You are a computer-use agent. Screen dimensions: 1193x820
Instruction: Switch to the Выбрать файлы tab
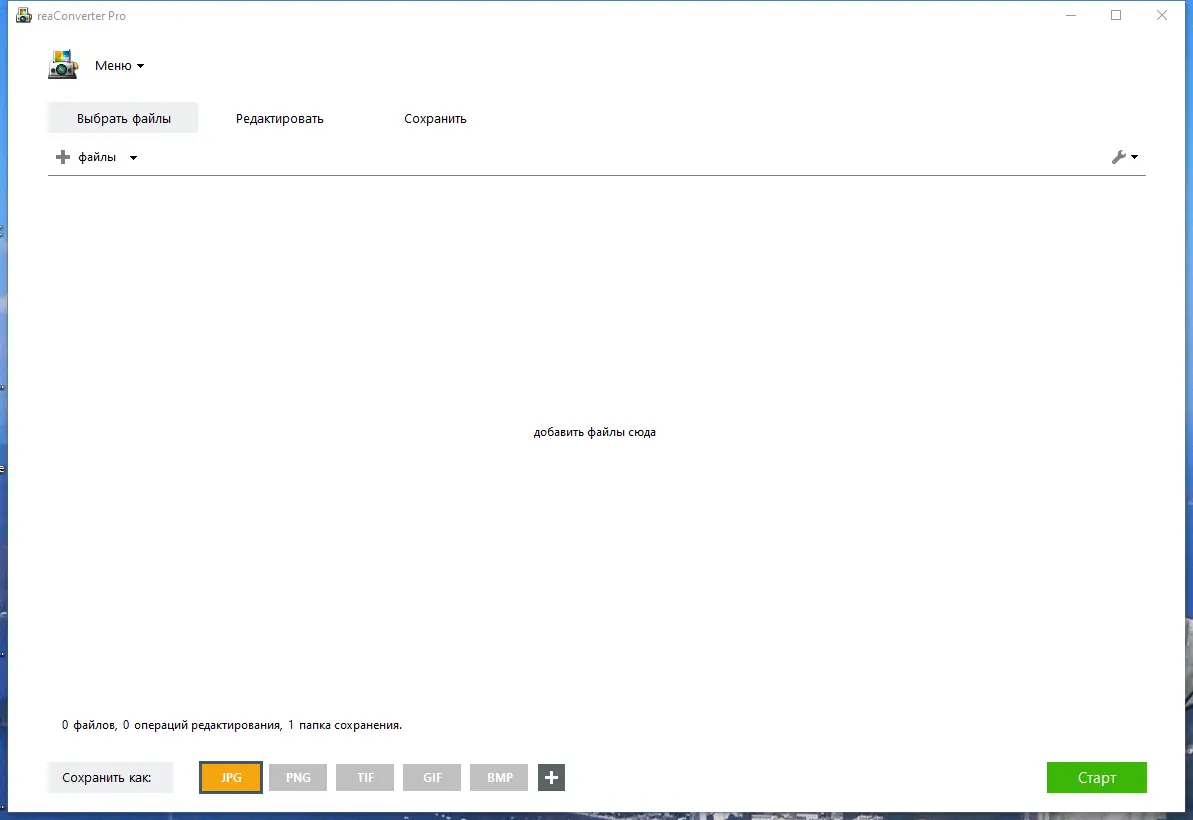click(x=123, y=118)
